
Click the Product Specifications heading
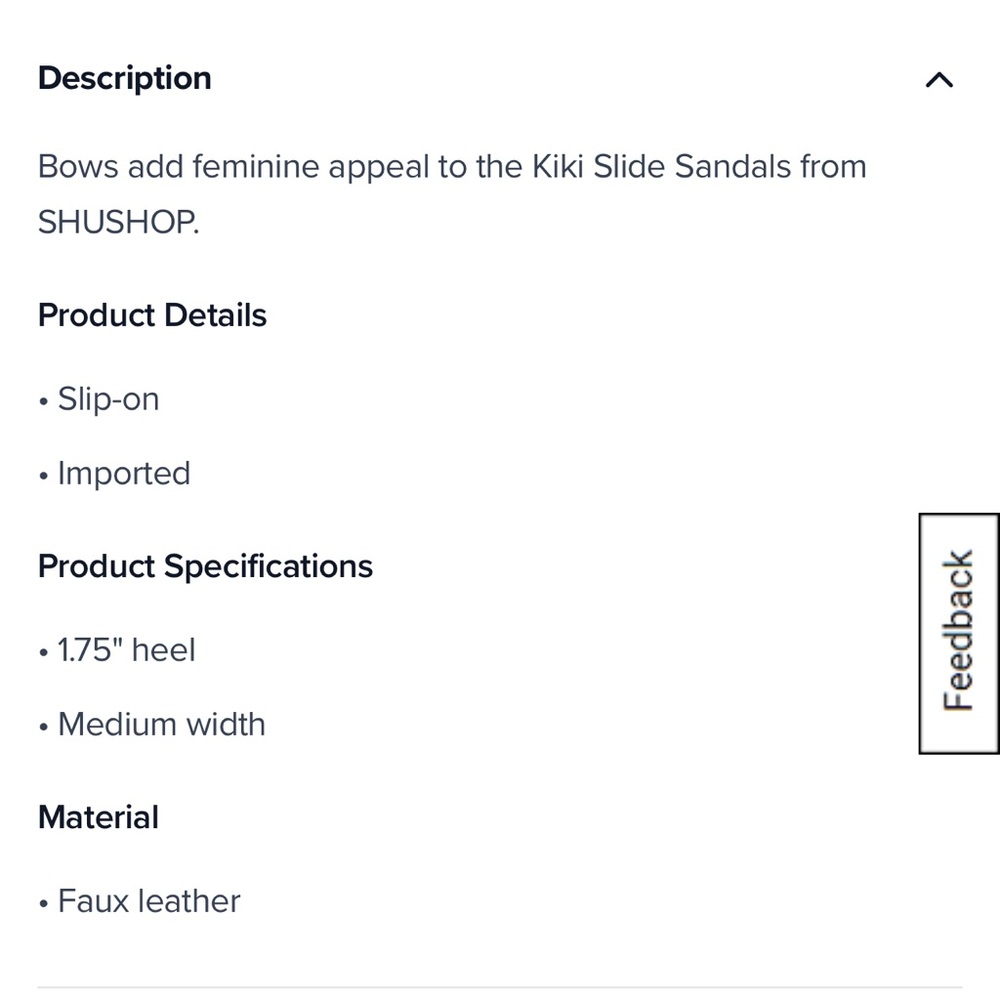(x=204, y=566)
